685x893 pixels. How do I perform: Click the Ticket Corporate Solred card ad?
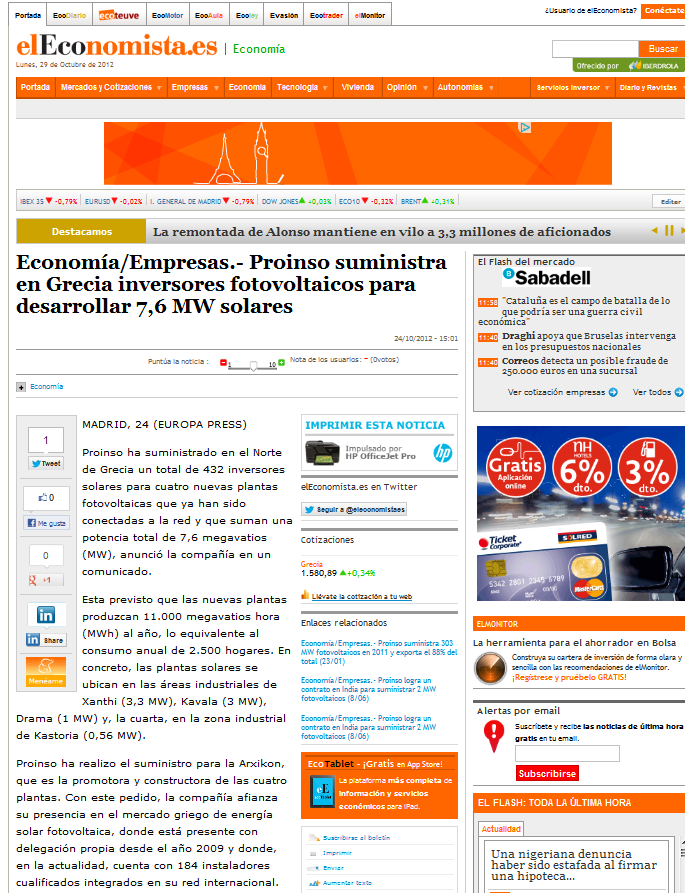coord(581,513)
